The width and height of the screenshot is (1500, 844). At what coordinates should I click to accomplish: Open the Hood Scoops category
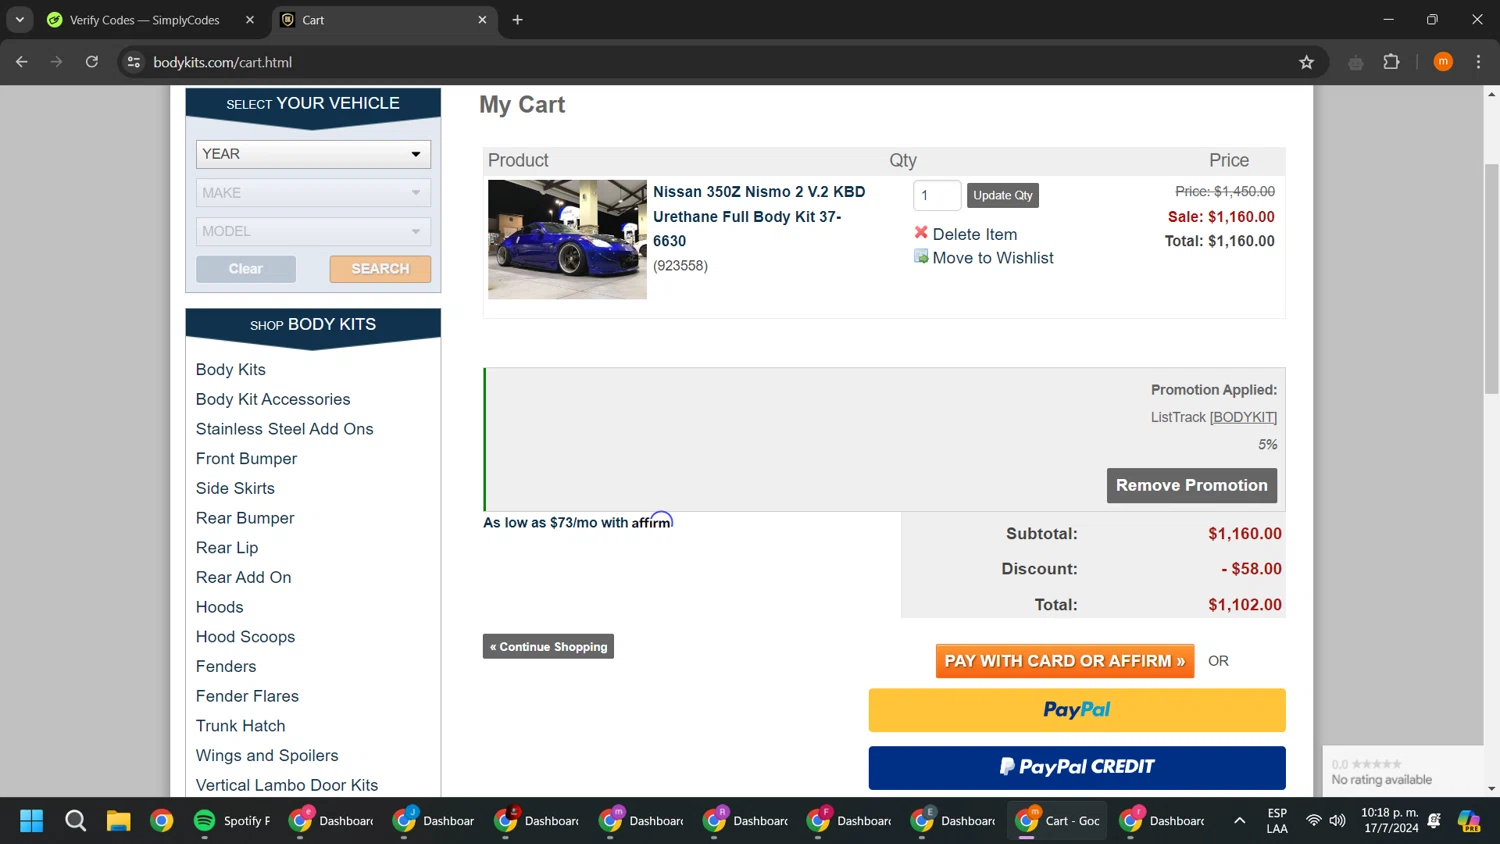point(246,637)
